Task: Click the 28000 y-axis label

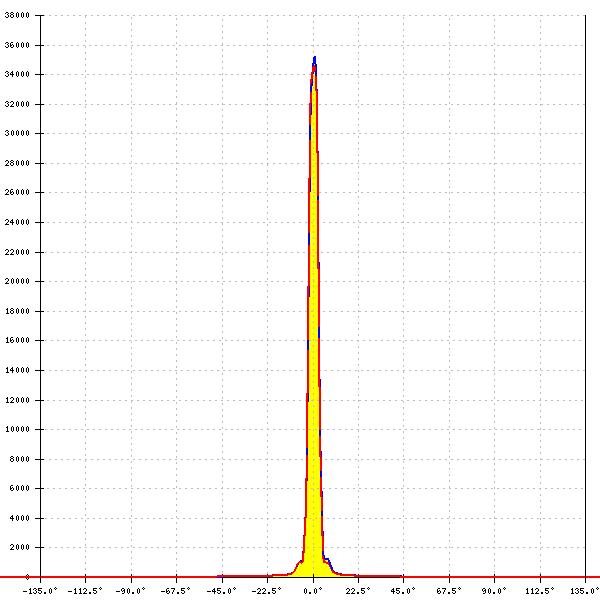Action: [17, 163]
